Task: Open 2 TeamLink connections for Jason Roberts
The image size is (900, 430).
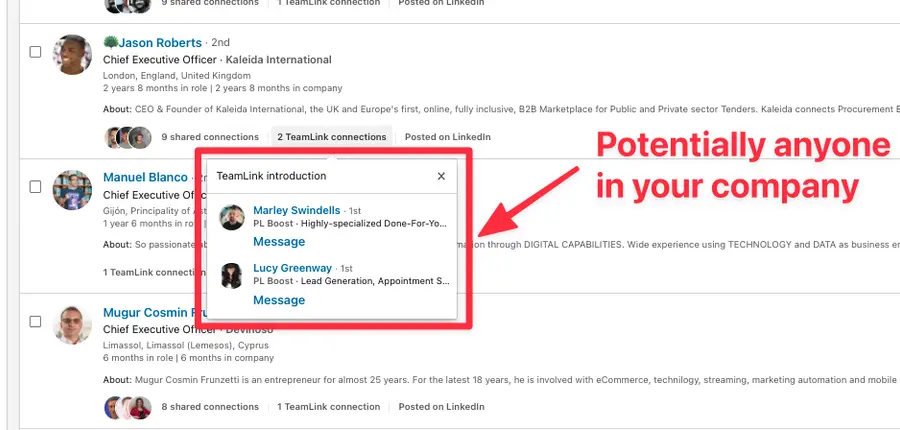Action: (x=332, y=137)
